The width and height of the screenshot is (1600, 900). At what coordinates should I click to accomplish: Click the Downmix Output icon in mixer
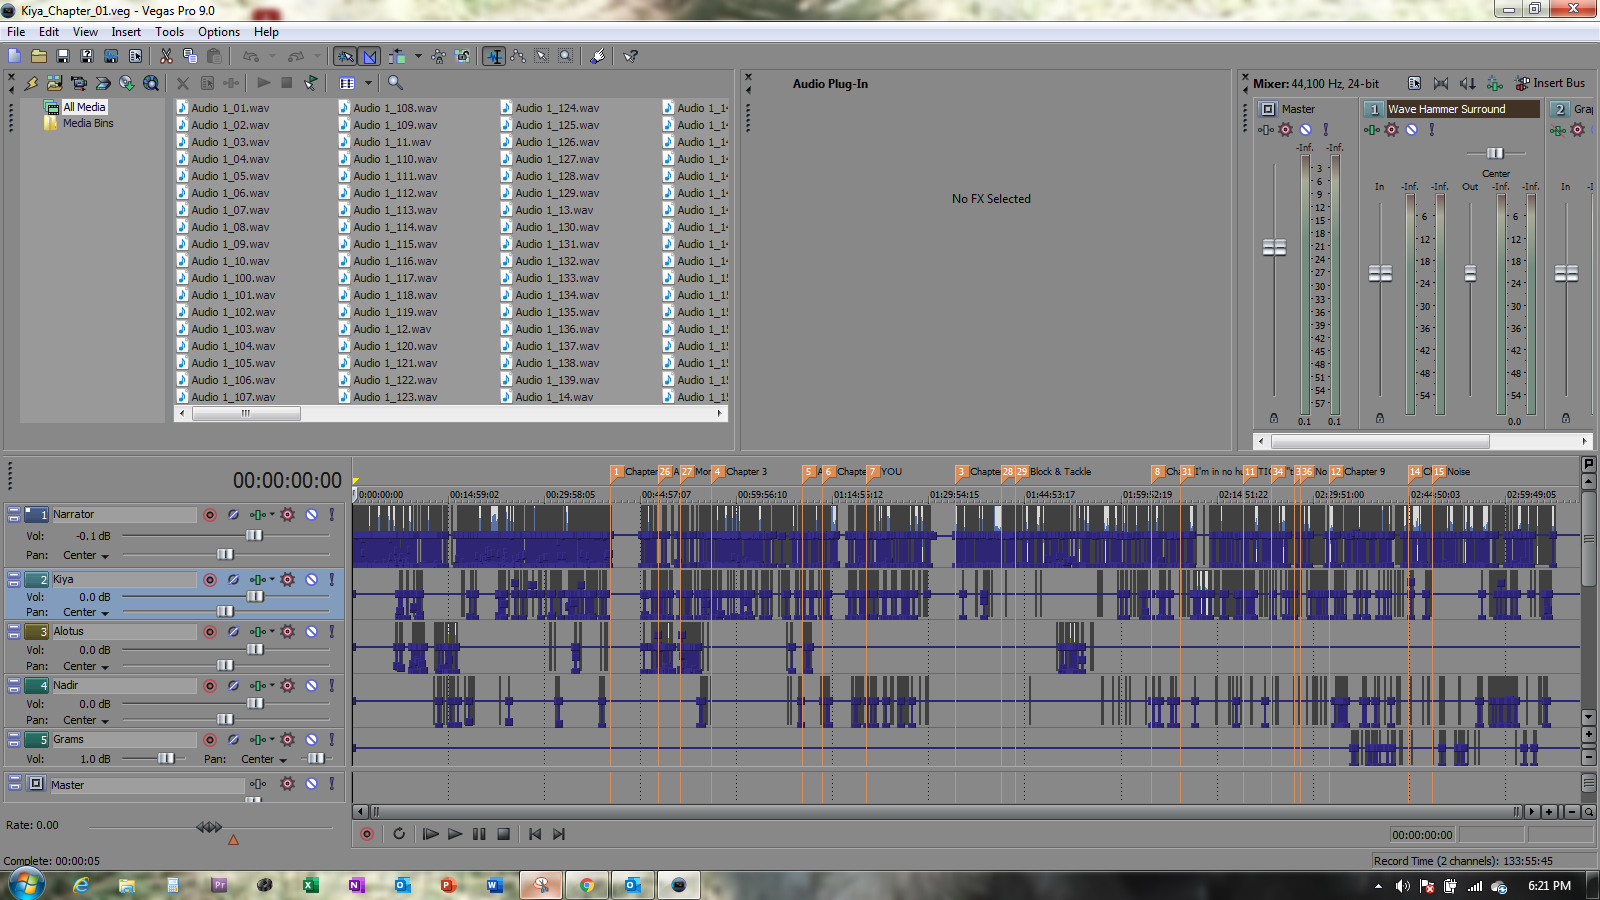pos(1440,83)
